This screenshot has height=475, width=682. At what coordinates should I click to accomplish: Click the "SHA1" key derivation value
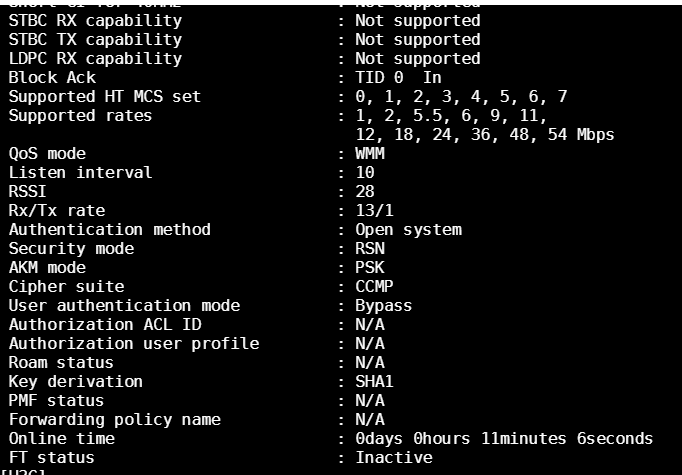375,381
